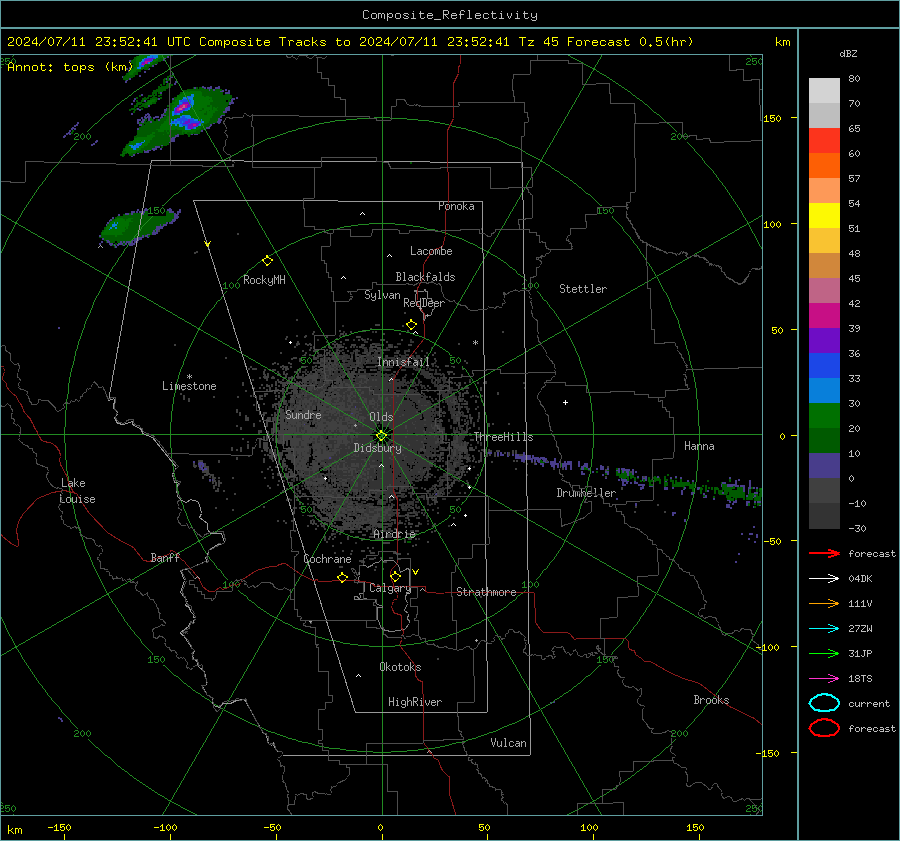Click the Hanna town label
Screen dimensions: 900x841
click(699, 446)
